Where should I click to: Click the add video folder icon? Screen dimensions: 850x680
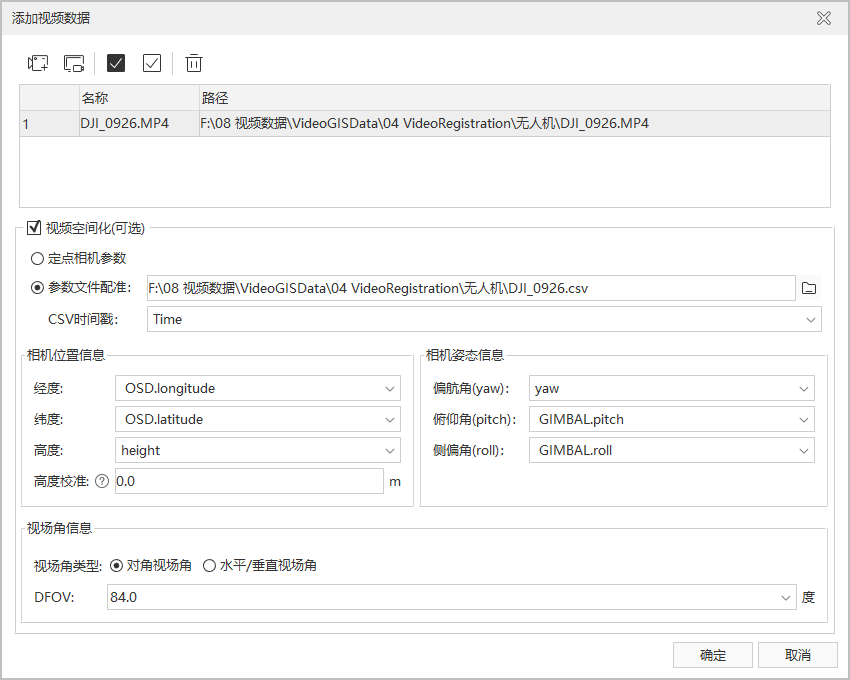(74, 63)
